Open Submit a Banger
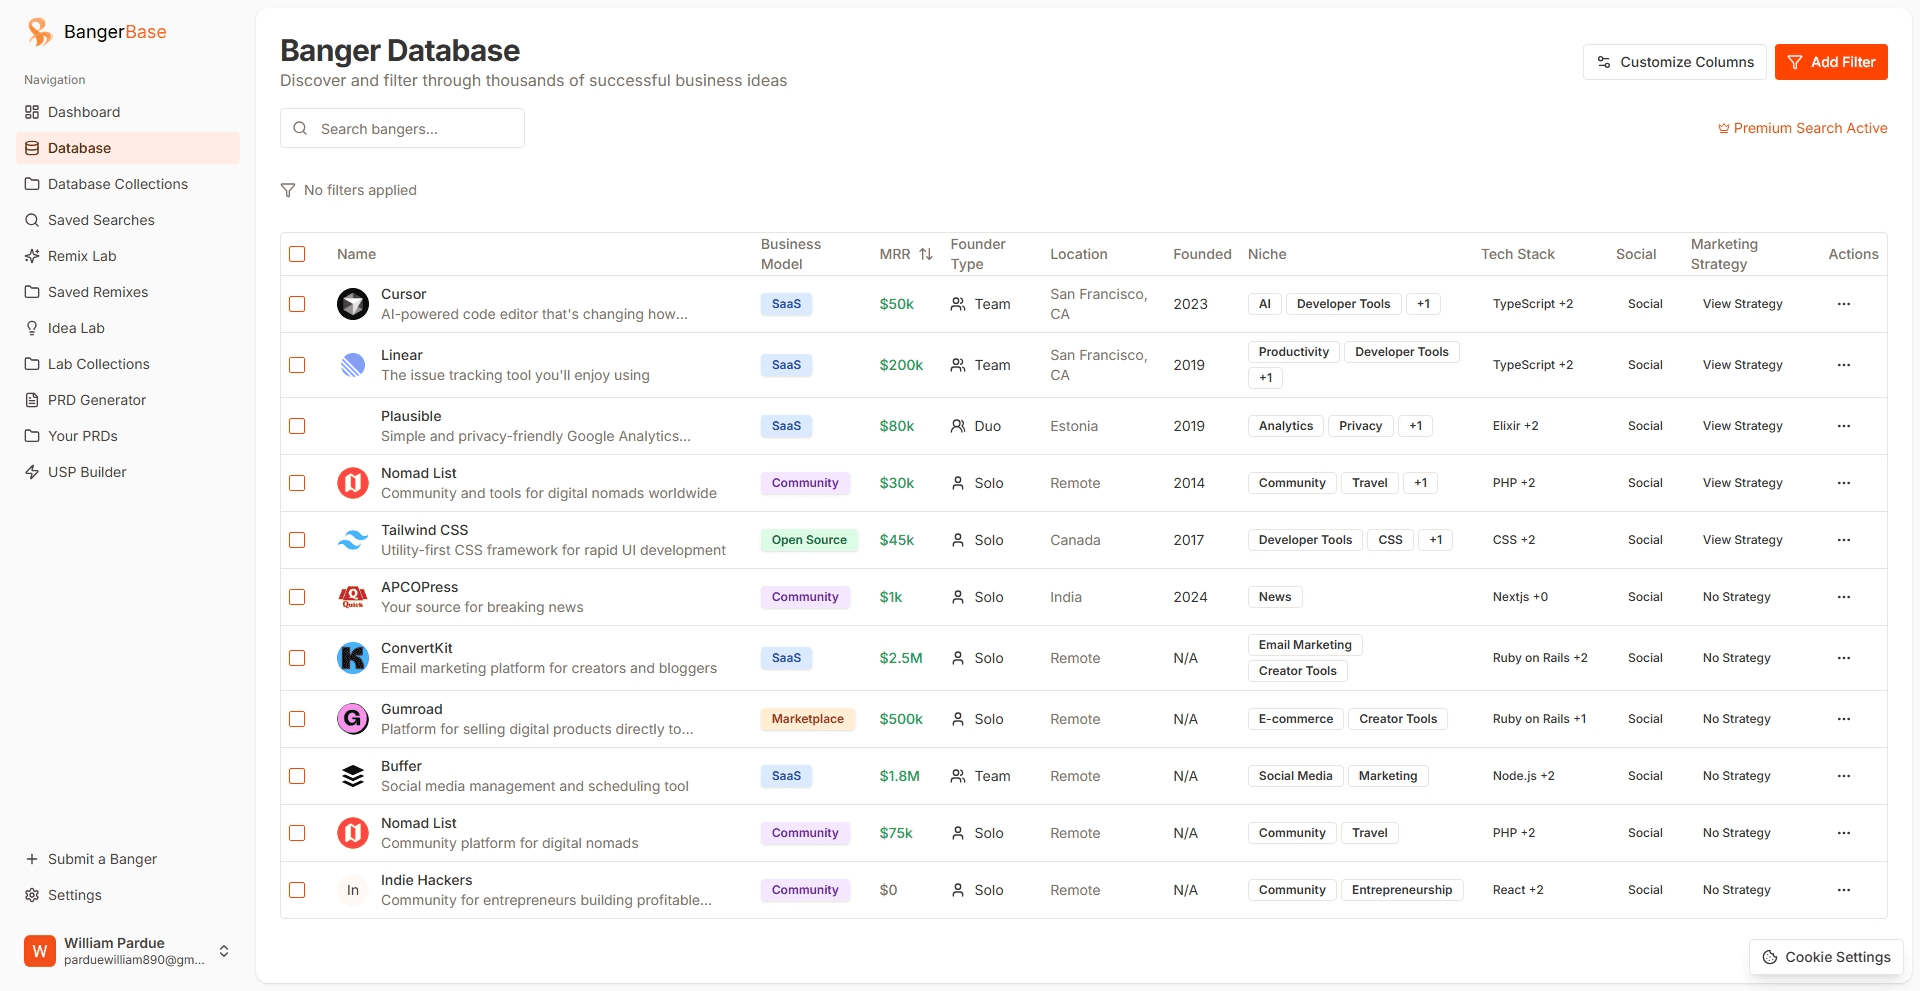1920x991 pixels. coord(128,859)
